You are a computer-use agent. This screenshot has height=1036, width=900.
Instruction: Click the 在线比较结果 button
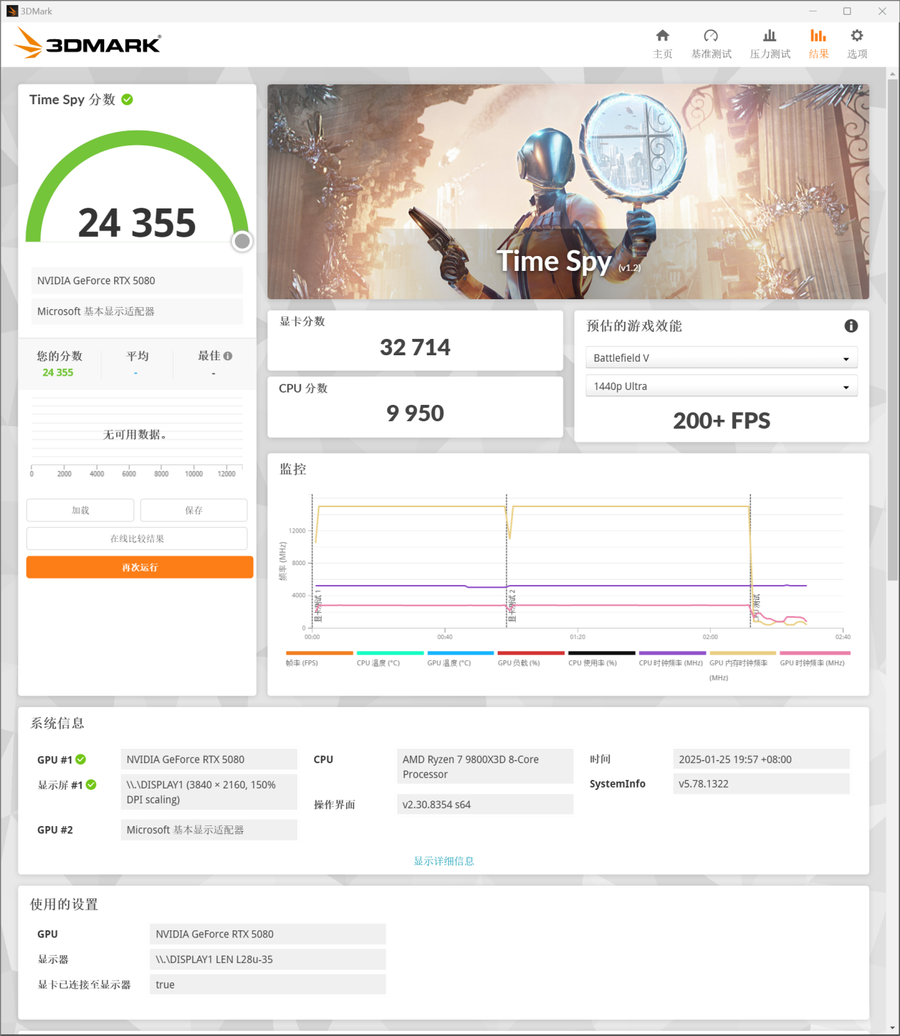pos(137,539)
